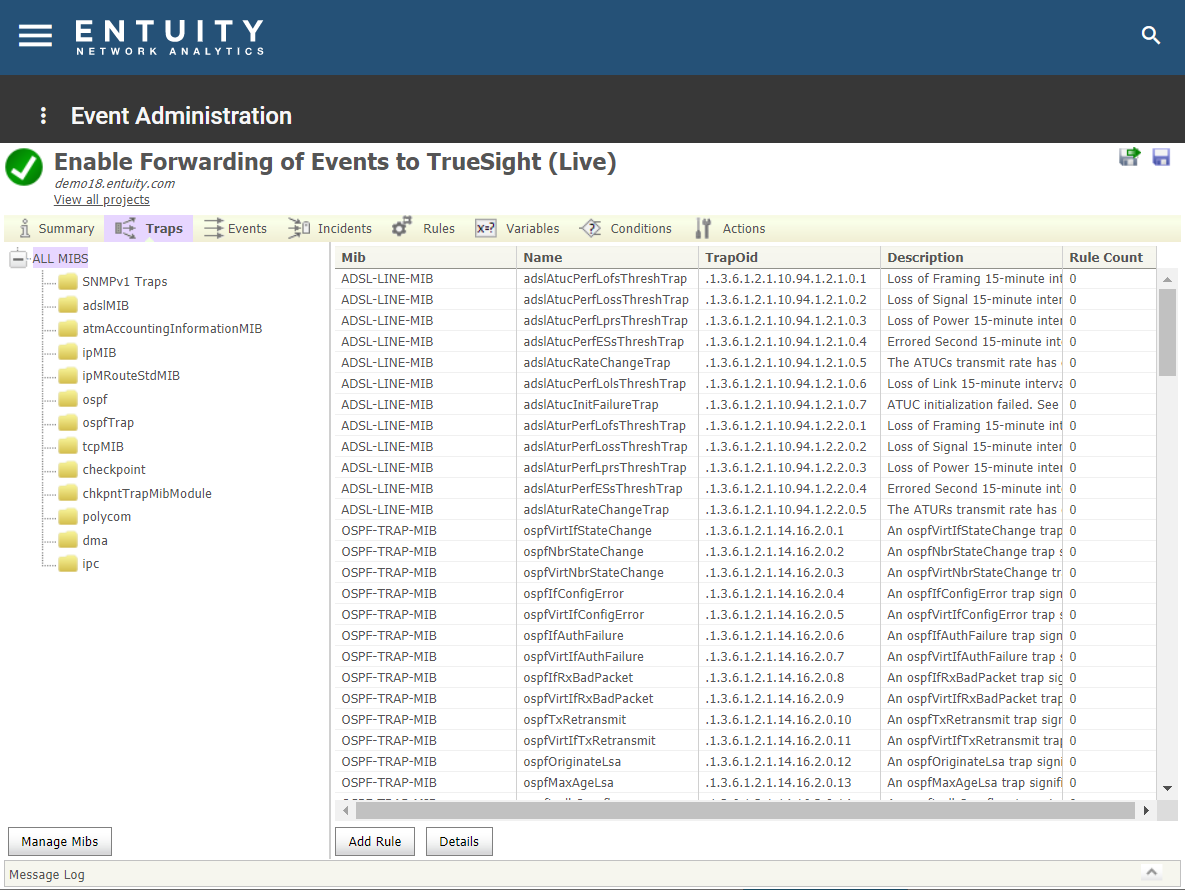Sort by the Mib column header
1185x890 pixels.
point(425,258)
